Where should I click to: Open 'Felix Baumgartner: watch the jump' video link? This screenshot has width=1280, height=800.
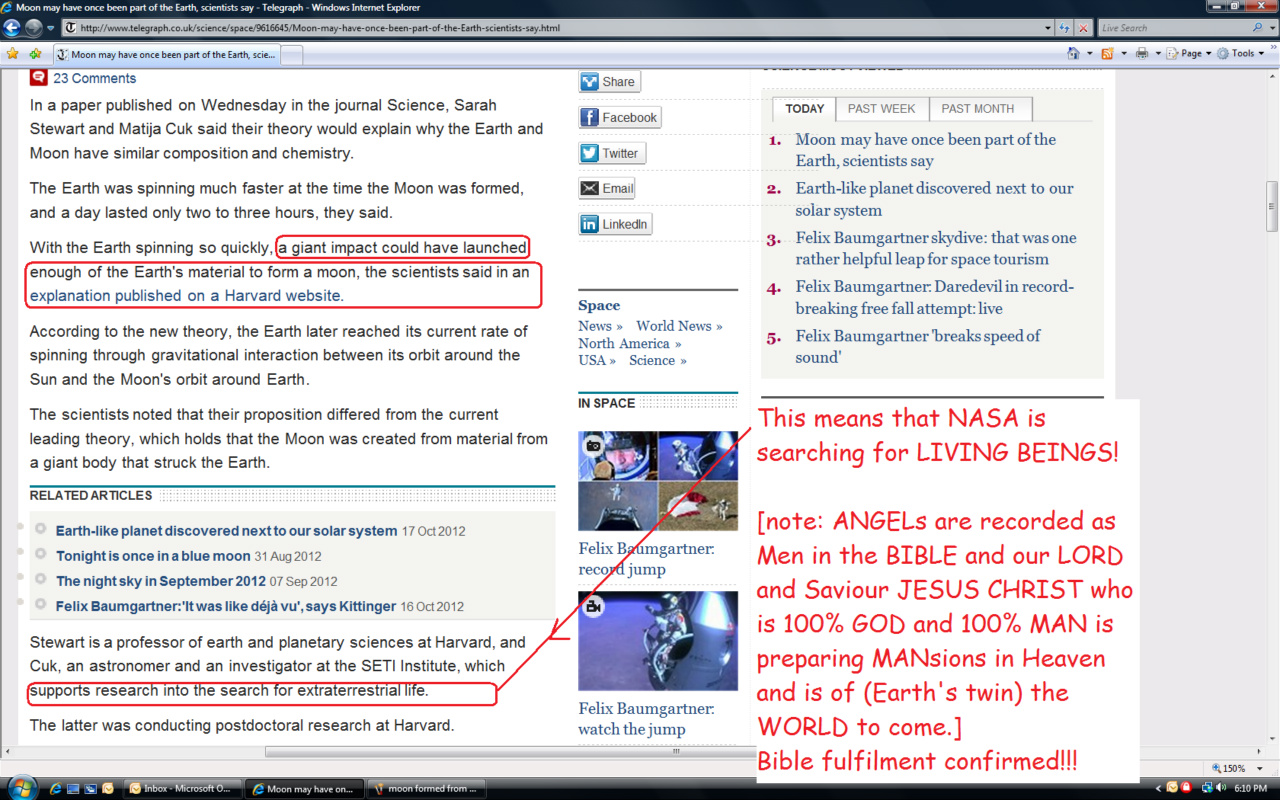click(x=646, y=719)
